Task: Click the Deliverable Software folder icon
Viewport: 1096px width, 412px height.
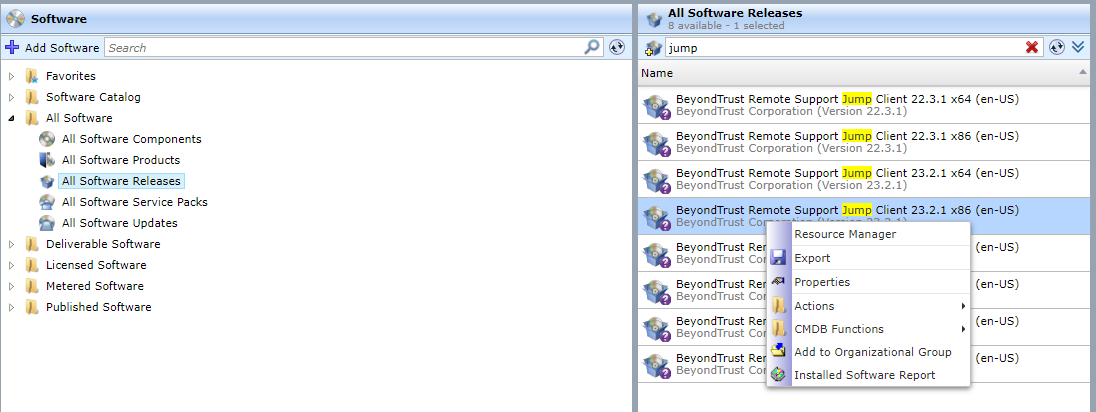Action: 31,243
